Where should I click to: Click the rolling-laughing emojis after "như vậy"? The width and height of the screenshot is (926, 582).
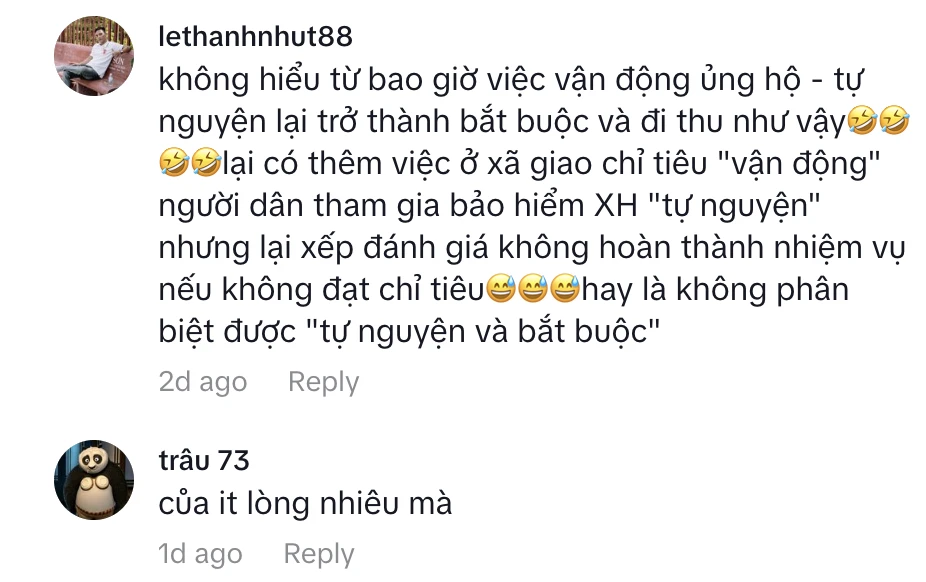[878, 121]
